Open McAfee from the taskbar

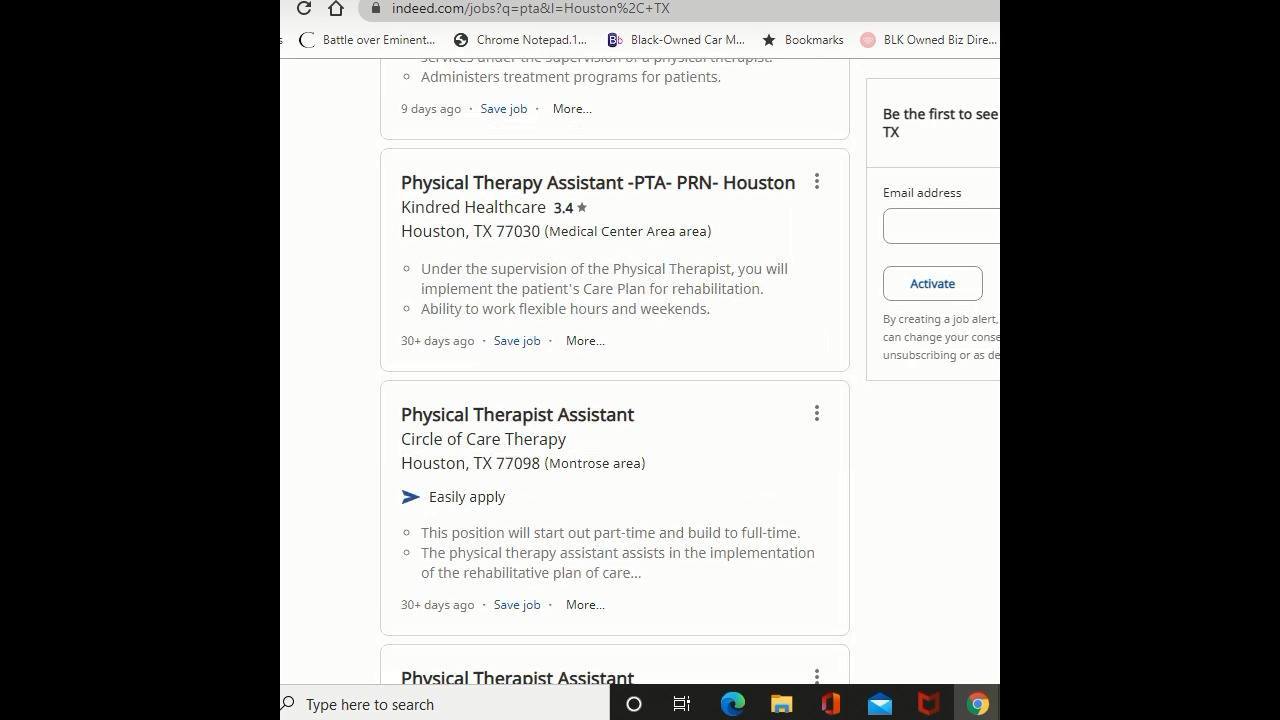tap(929, 704)
